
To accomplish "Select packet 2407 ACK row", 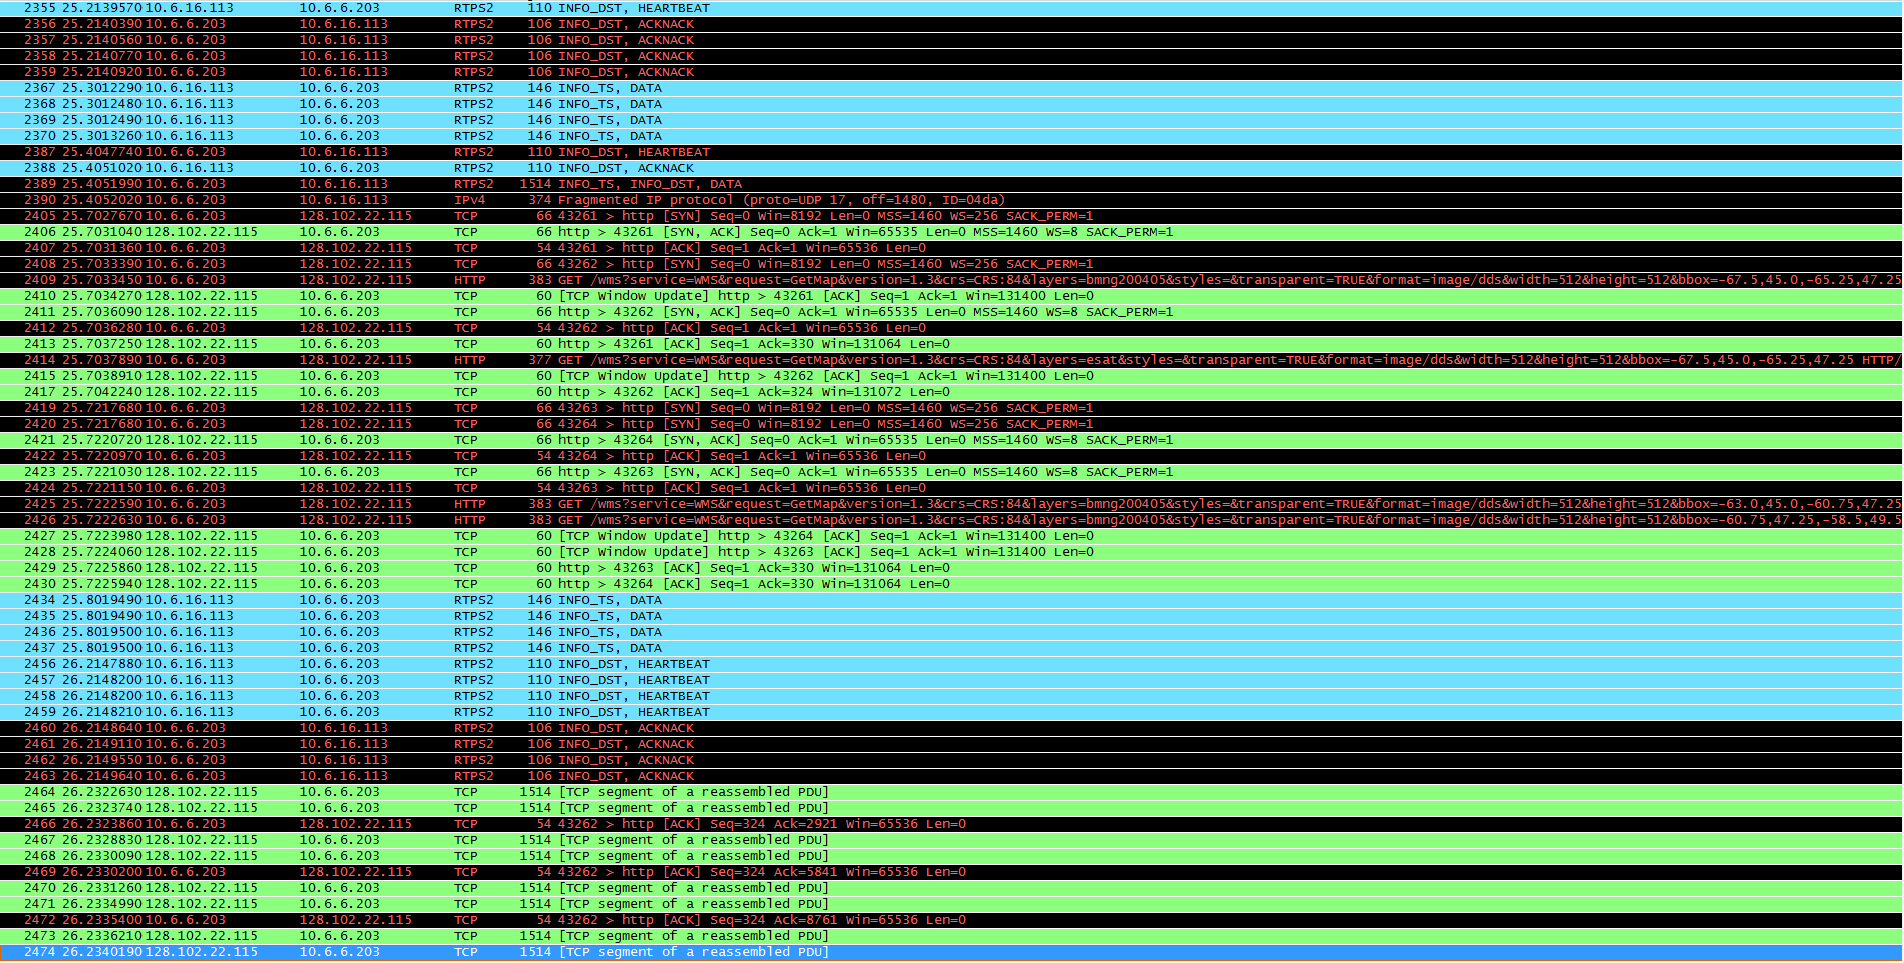I will [x=952, y=248].
